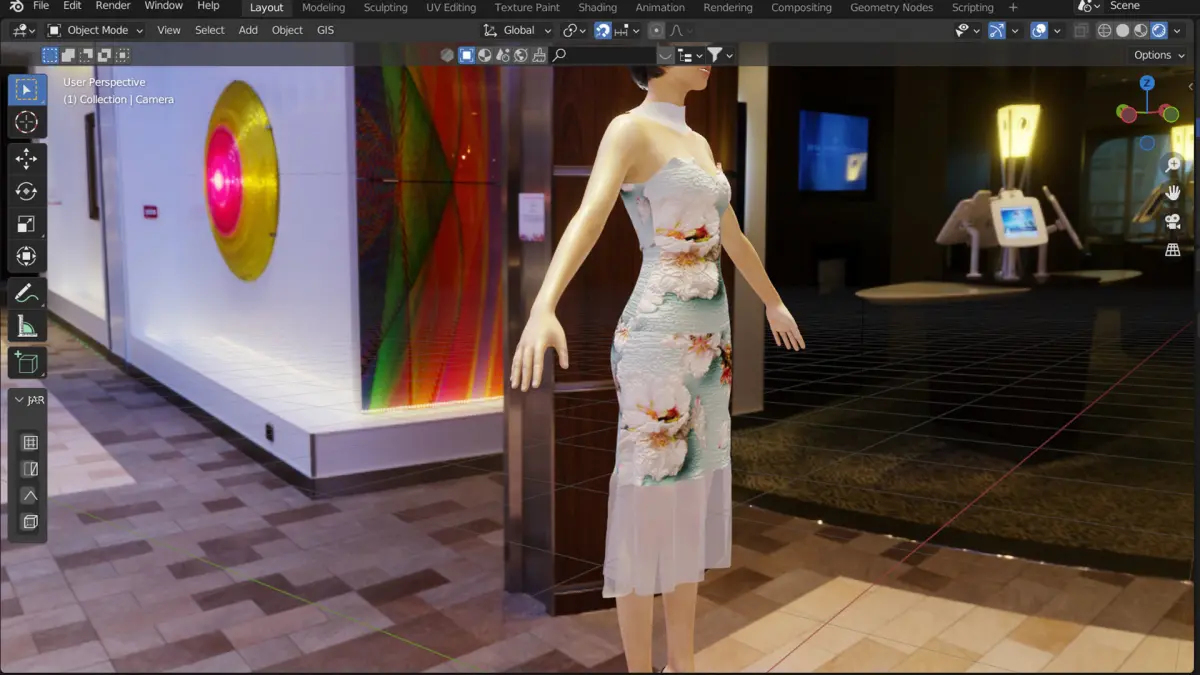The image size is (1200, 675).
Task: Open the Object Mode dropdown
Action: click(x=96, y=30)
